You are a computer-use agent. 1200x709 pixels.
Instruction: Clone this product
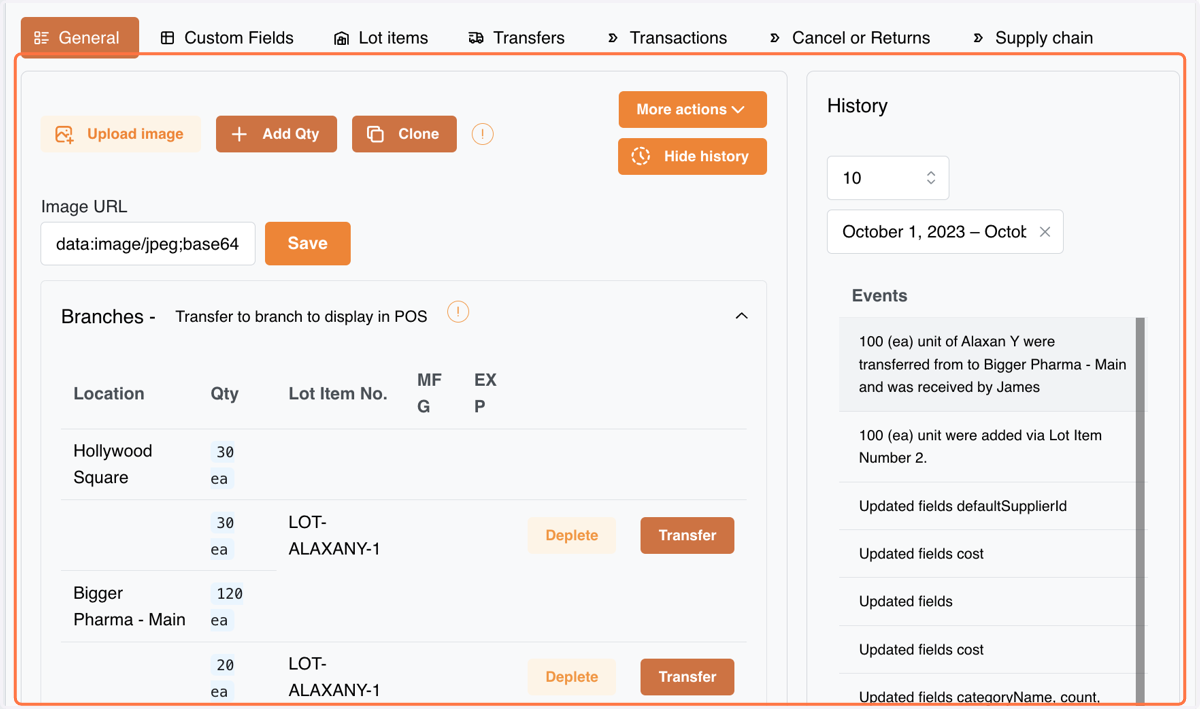(x=404, y=134)
